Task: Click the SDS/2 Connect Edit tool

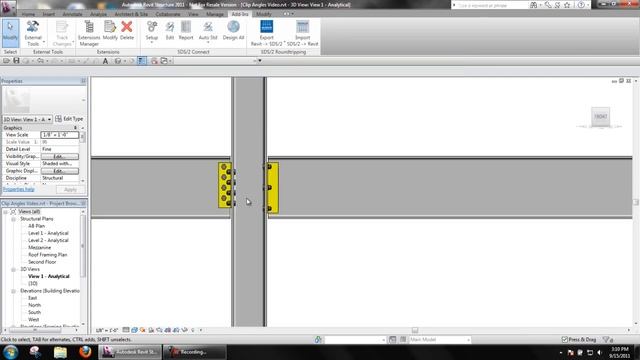Action: pyautogui.click(x=169, y=31)
